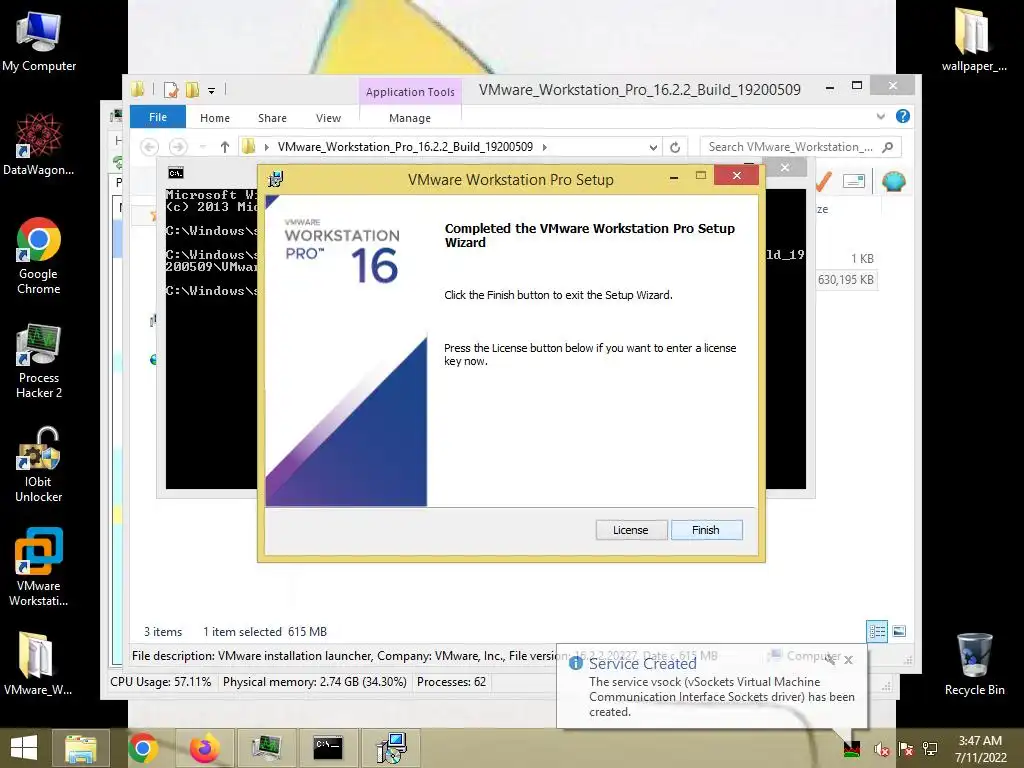
Task: Switch Explorer to Large icons view
Action: tap(899, 631)
